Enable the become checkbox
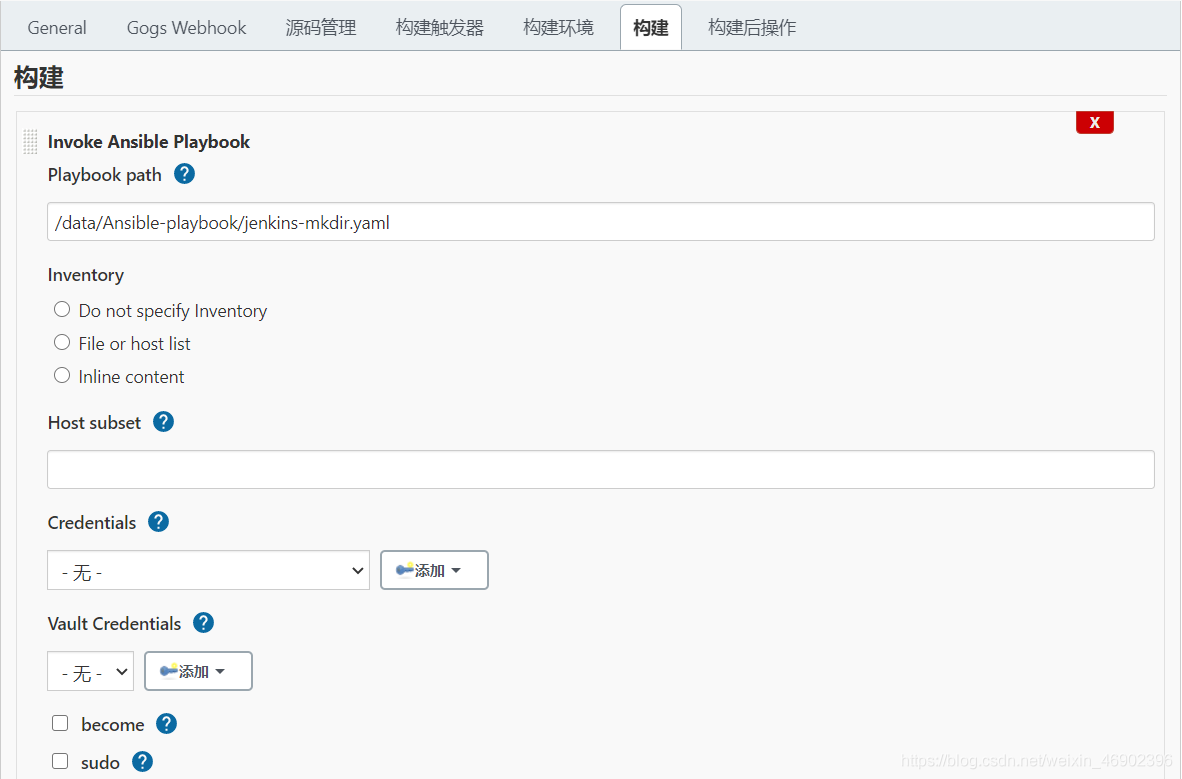Image resolution: width=1182 pixels, height=779 pixels. (60, 723)
